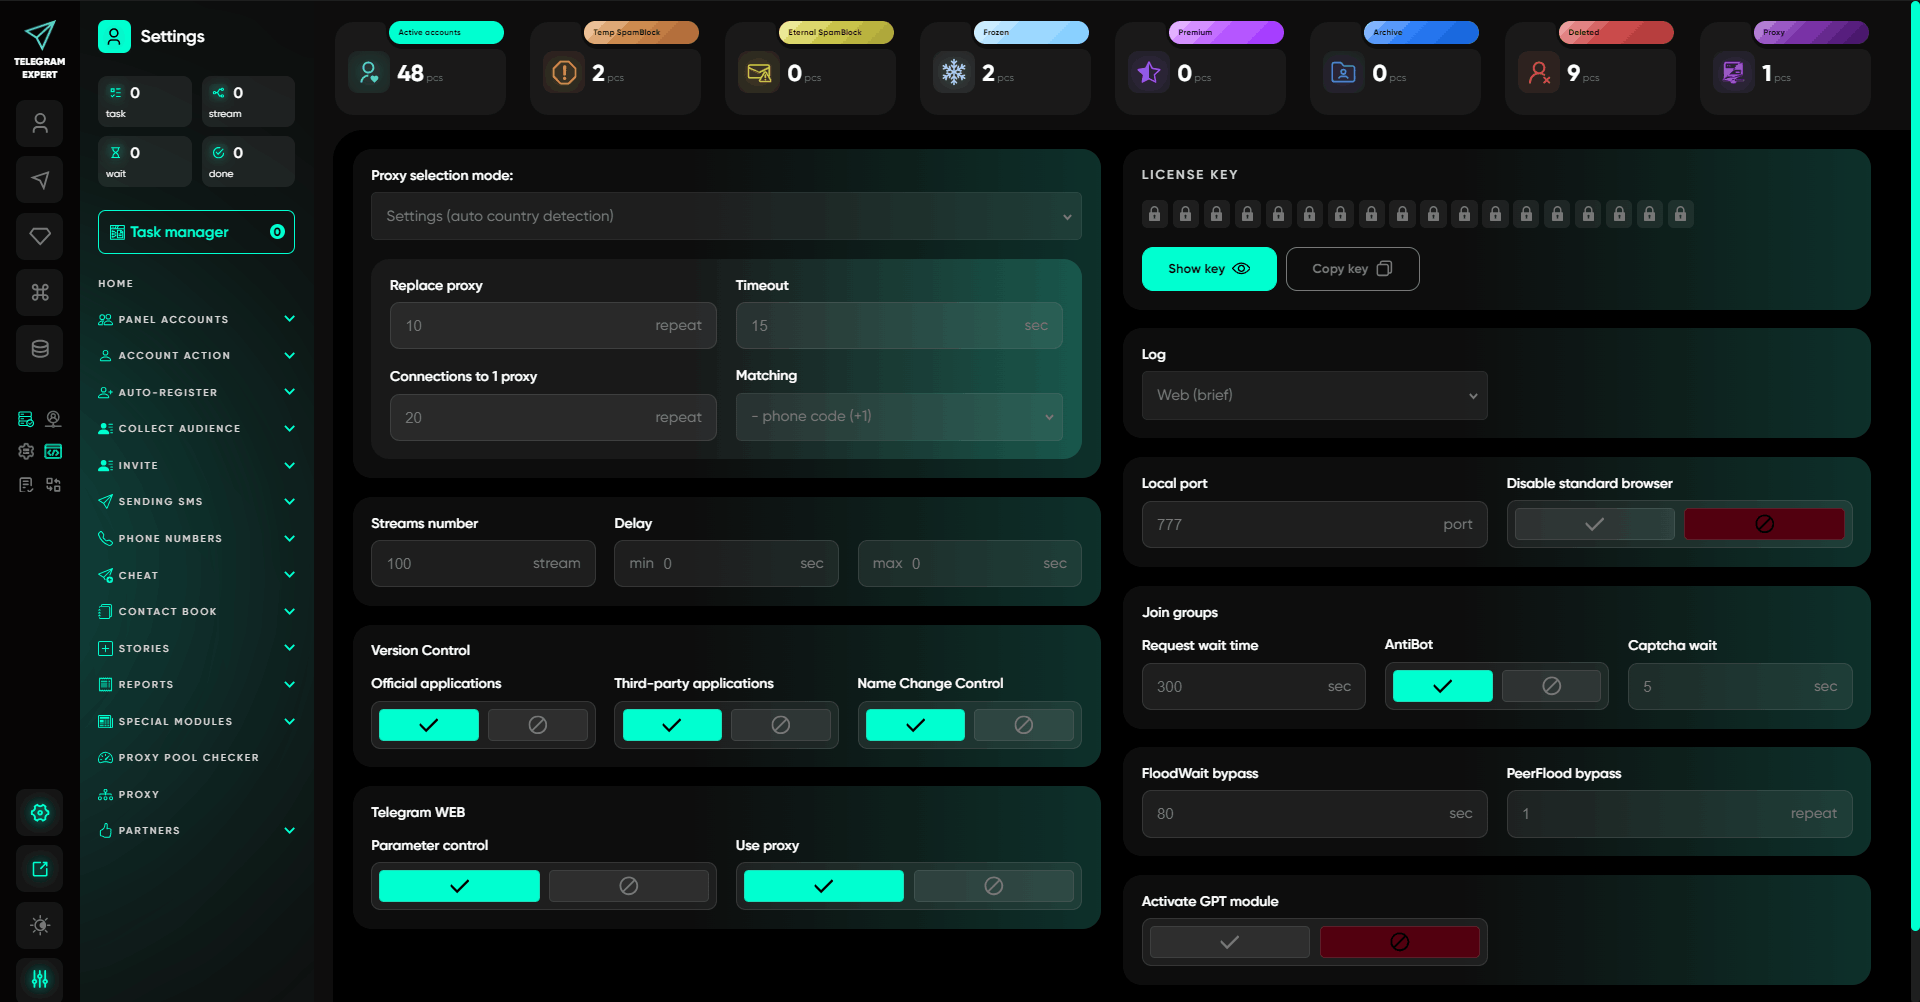Disable Telegram WEB Use proxy
Image resolution: width=1920 pixels, height=1002 pixels.
(994, 886)
